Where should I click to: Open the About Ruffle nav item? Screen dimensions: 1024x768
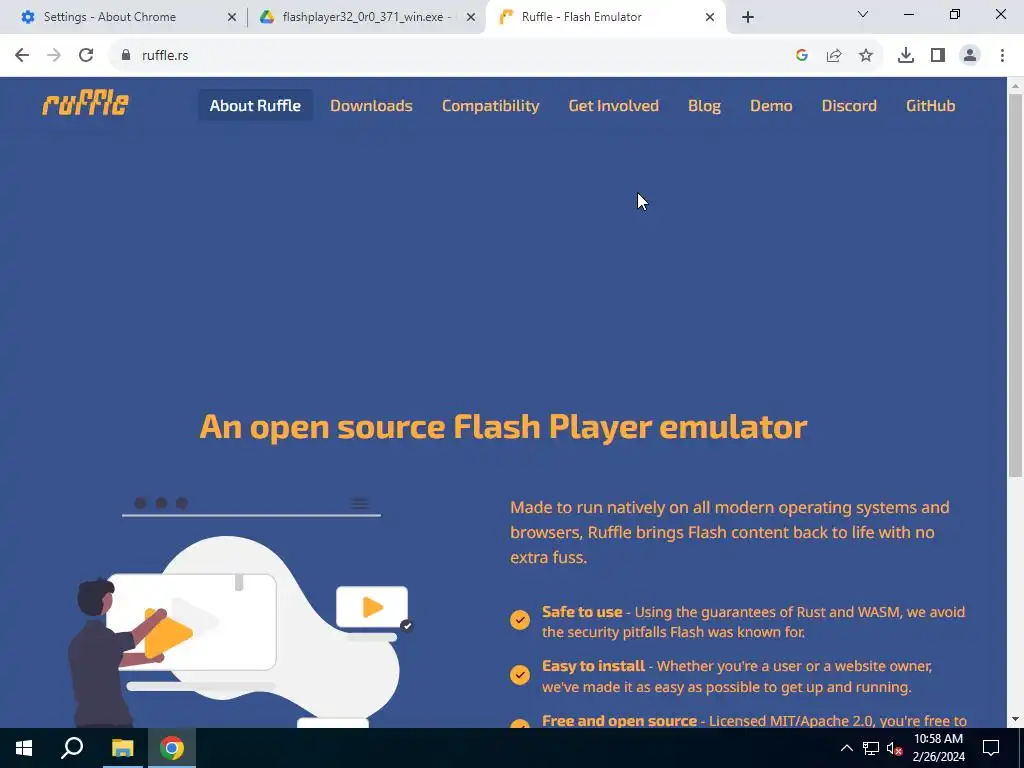click(x=255, y=105)
